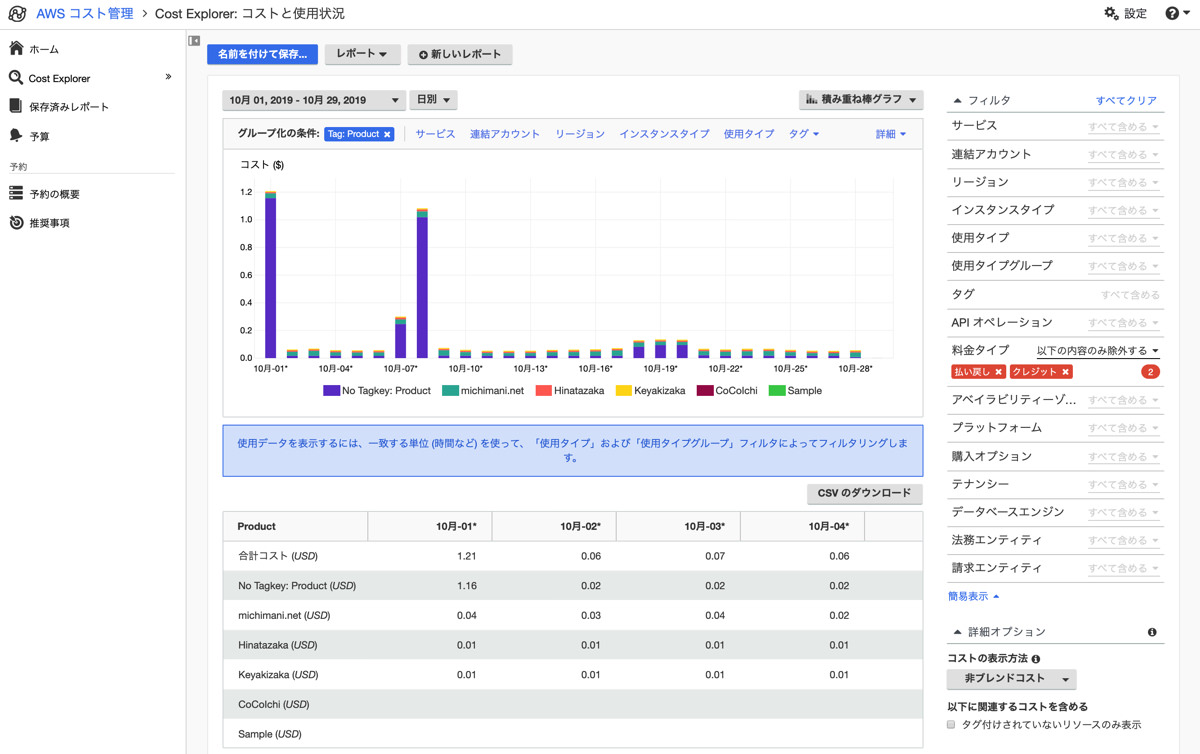Click the info icon beside 詳細オプション

[x=1151, y=631]
